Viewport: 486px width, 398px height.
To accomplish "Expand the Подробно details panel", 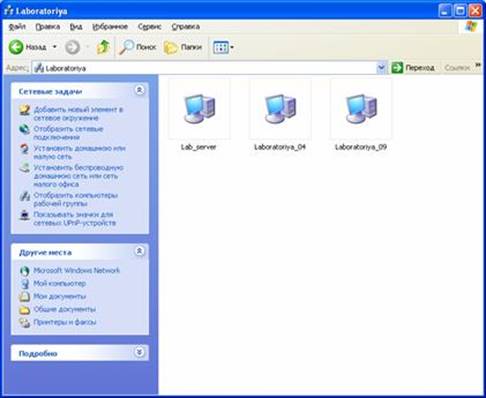I will point(139,352).
